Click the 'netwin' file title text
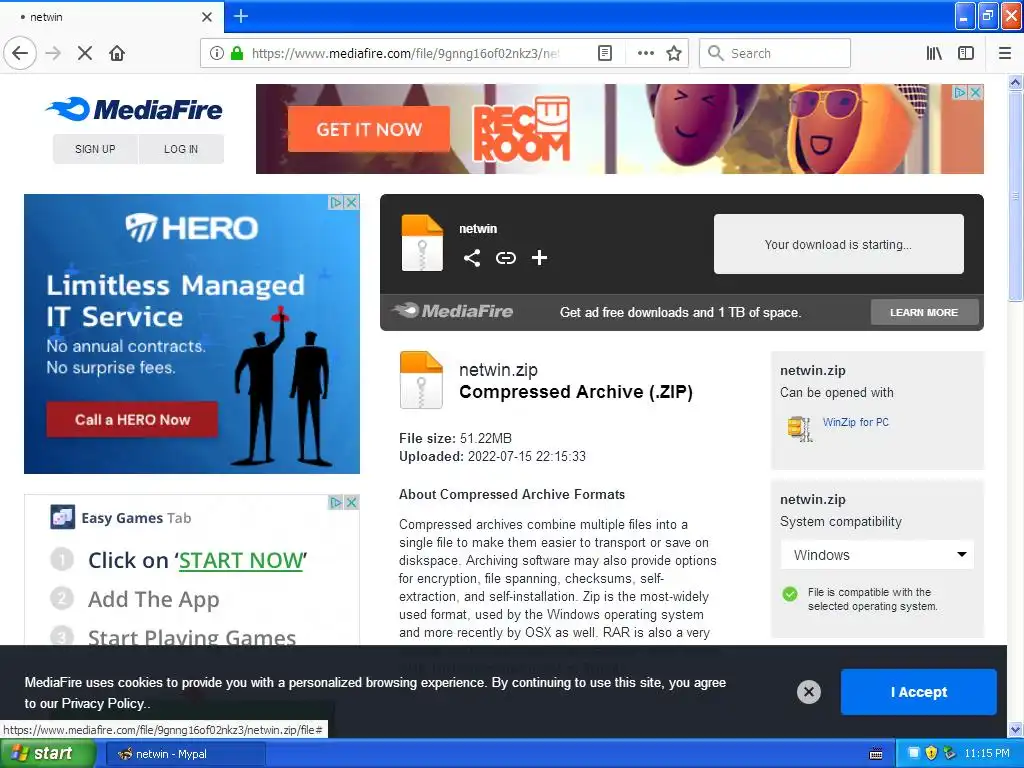The width and height of the screenshot is (1024, 768). (x=478, y=229)
